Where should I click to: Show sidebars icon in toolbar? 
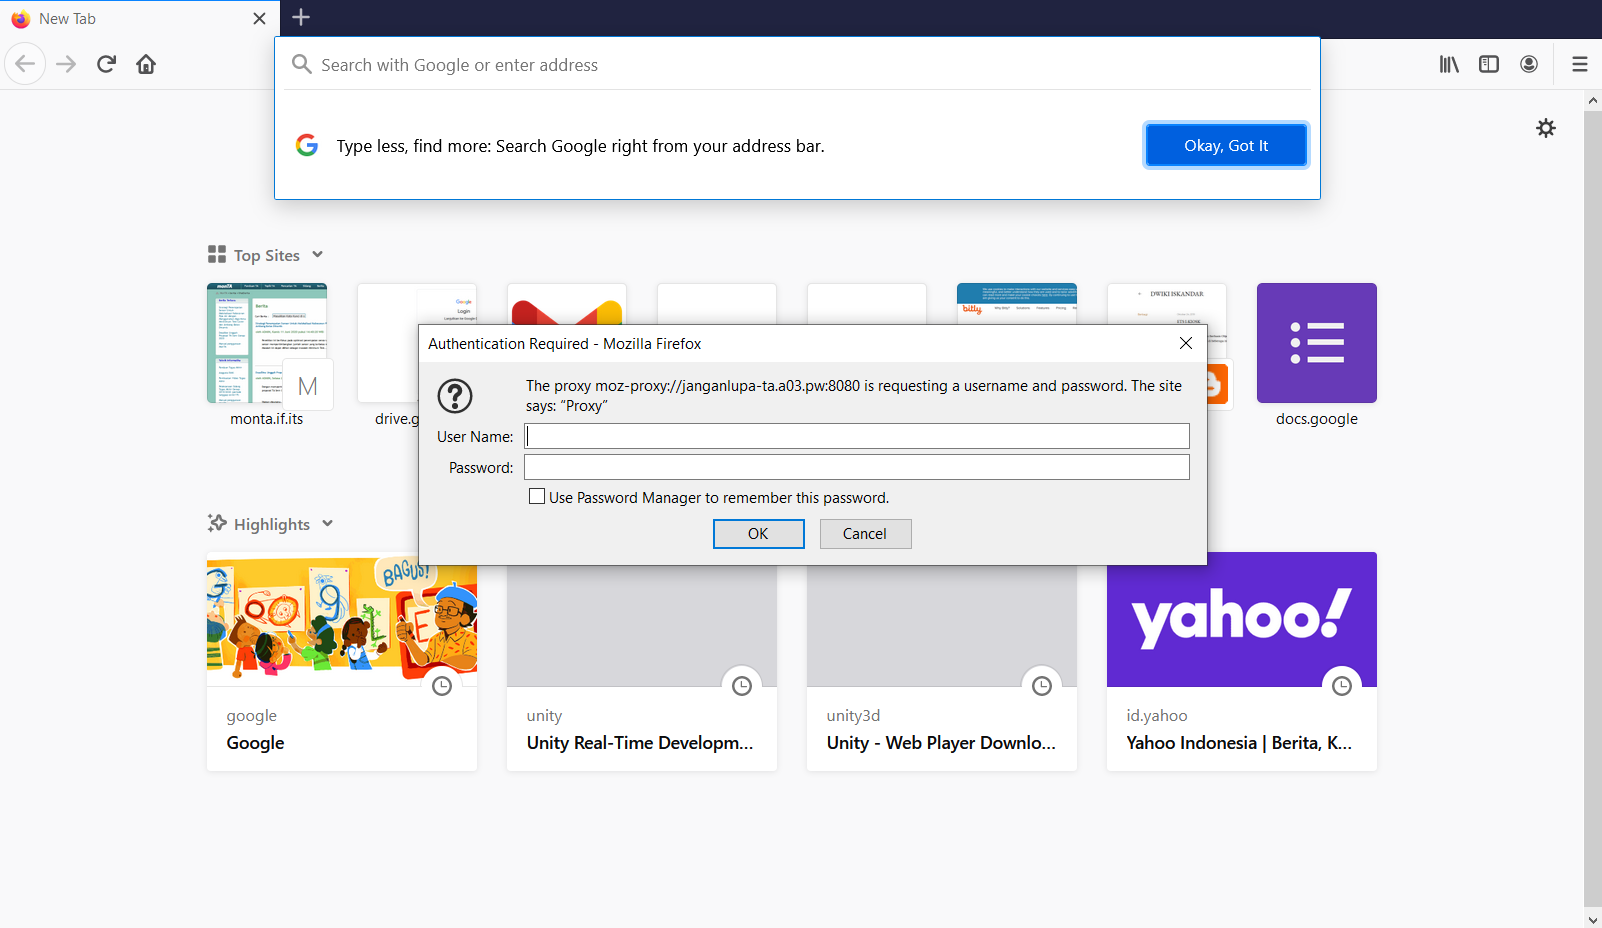(x=1489, y=64)
